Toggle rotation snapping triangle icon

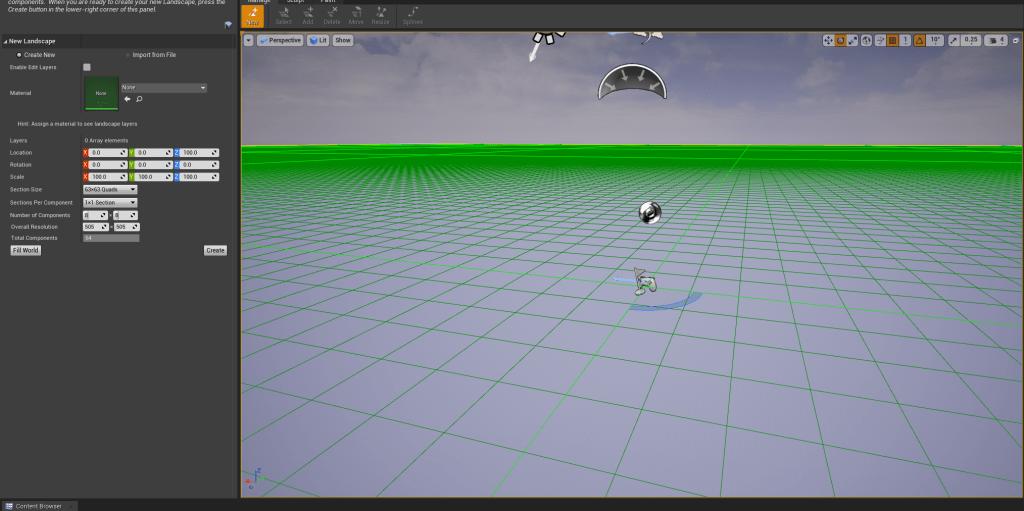tap(918, 40)
